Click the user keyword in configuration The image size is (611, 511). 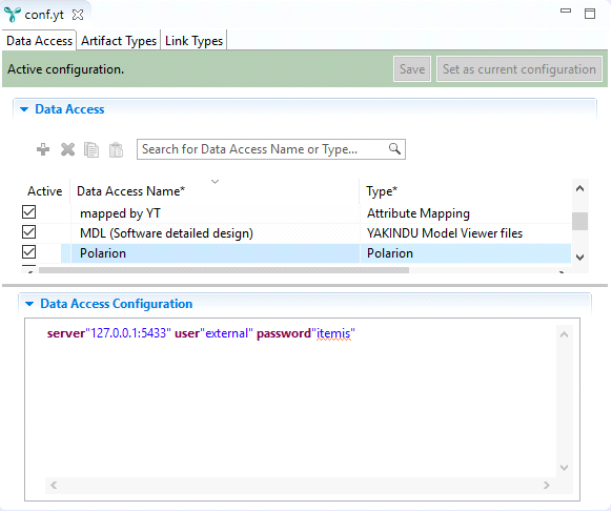point(187,334)
